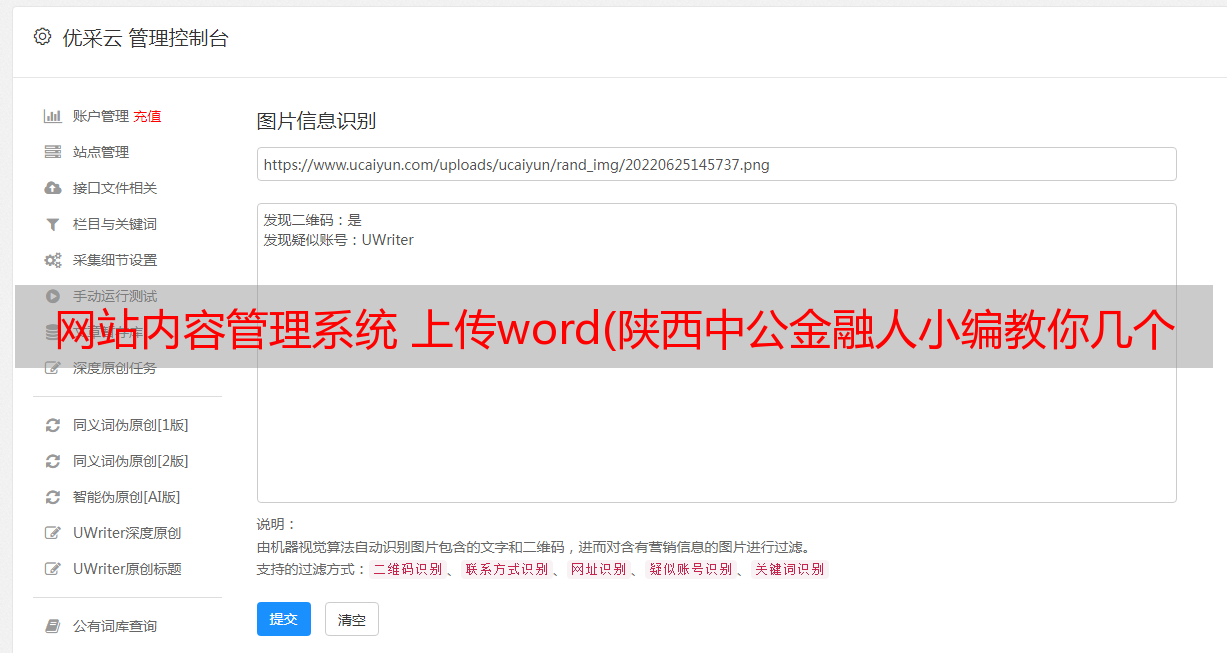The image size is (1227, 653).
Task: Click the 发现疑似账号：UWriter result line
Action: coord(338,240)
